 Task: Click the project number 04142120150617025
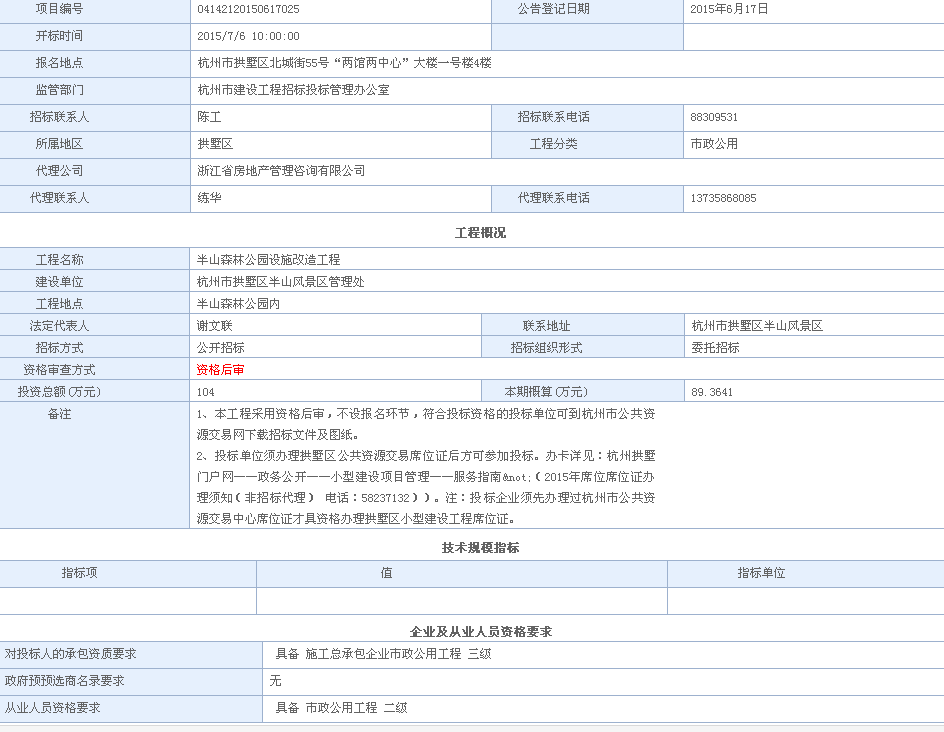point(248,9)
